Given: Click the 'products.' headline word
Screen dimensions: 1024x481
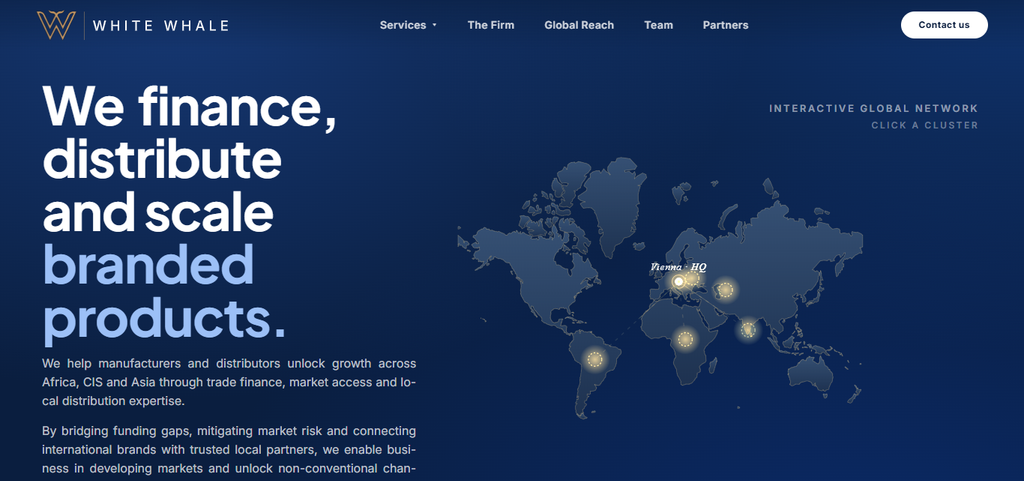Looking at the screenshot, I should (164, 320).
